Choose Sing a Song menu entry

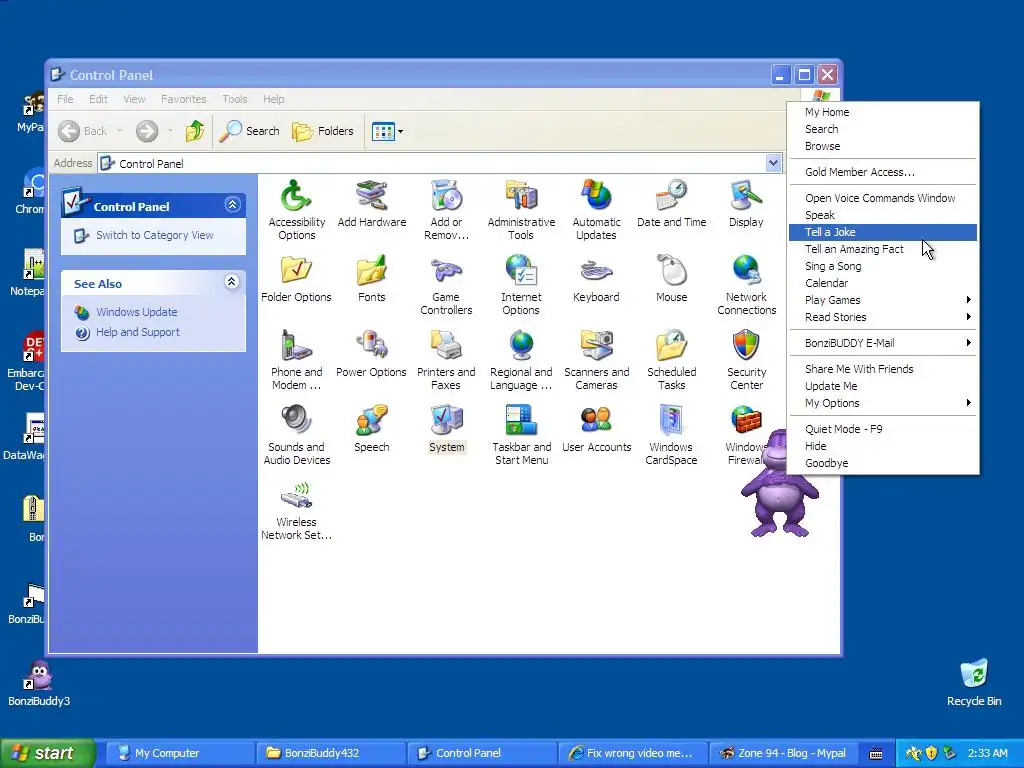point(882,266)
